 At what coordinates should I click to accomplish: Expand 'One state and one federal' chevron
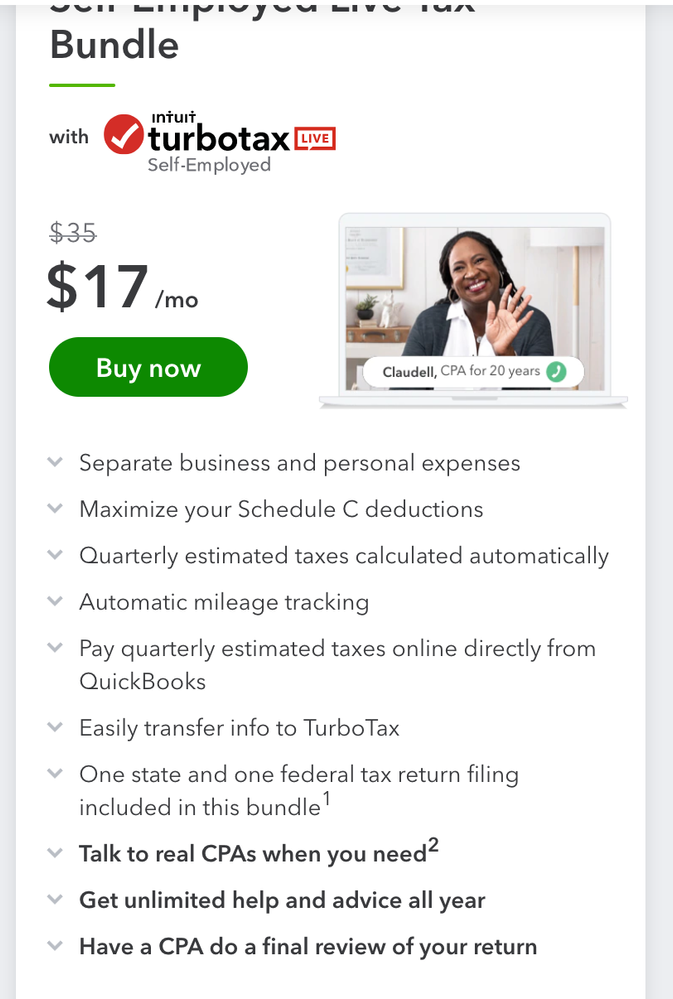click(x=56, y=773)
